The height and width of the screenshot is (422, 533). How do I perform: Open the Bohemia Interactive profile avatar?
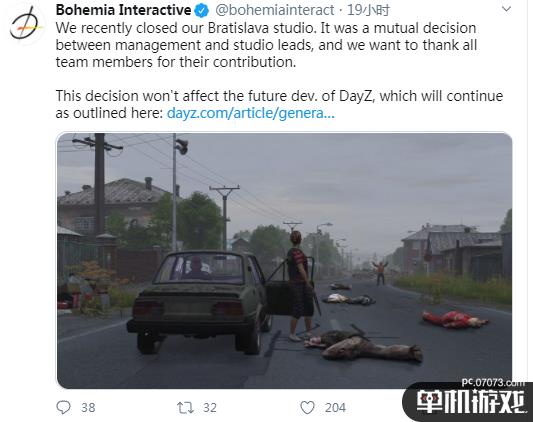click(26, 23)
